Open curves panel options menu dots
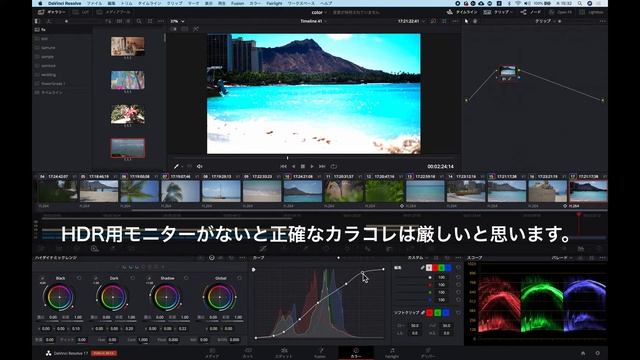 [458, 258]
